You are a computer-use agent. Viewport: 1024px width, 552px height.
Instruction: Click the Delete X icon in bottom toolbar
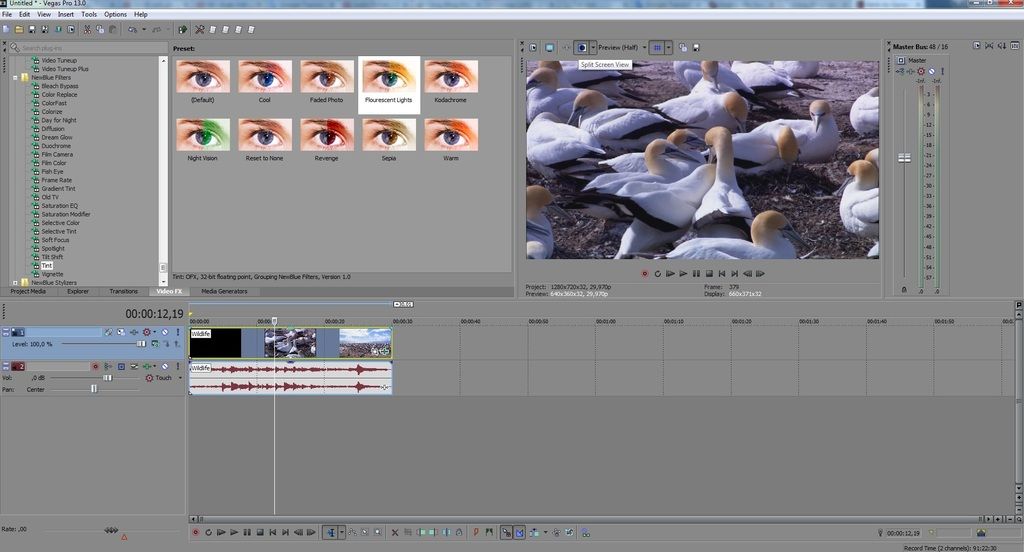tap(394, 533)
